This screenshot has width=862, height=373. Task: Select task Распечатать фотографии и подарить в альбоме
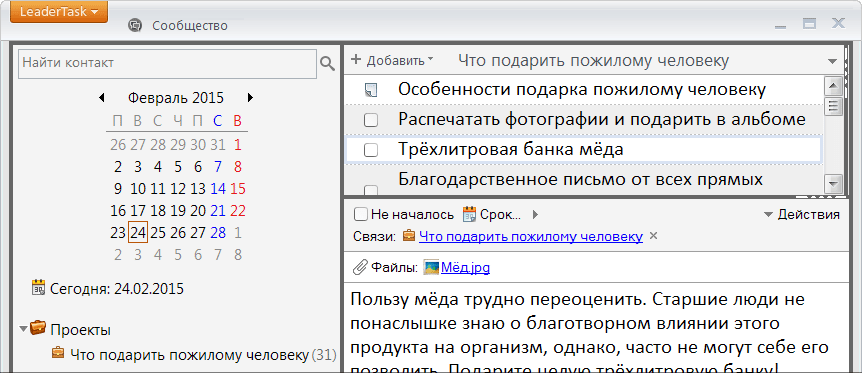point(601,119)
